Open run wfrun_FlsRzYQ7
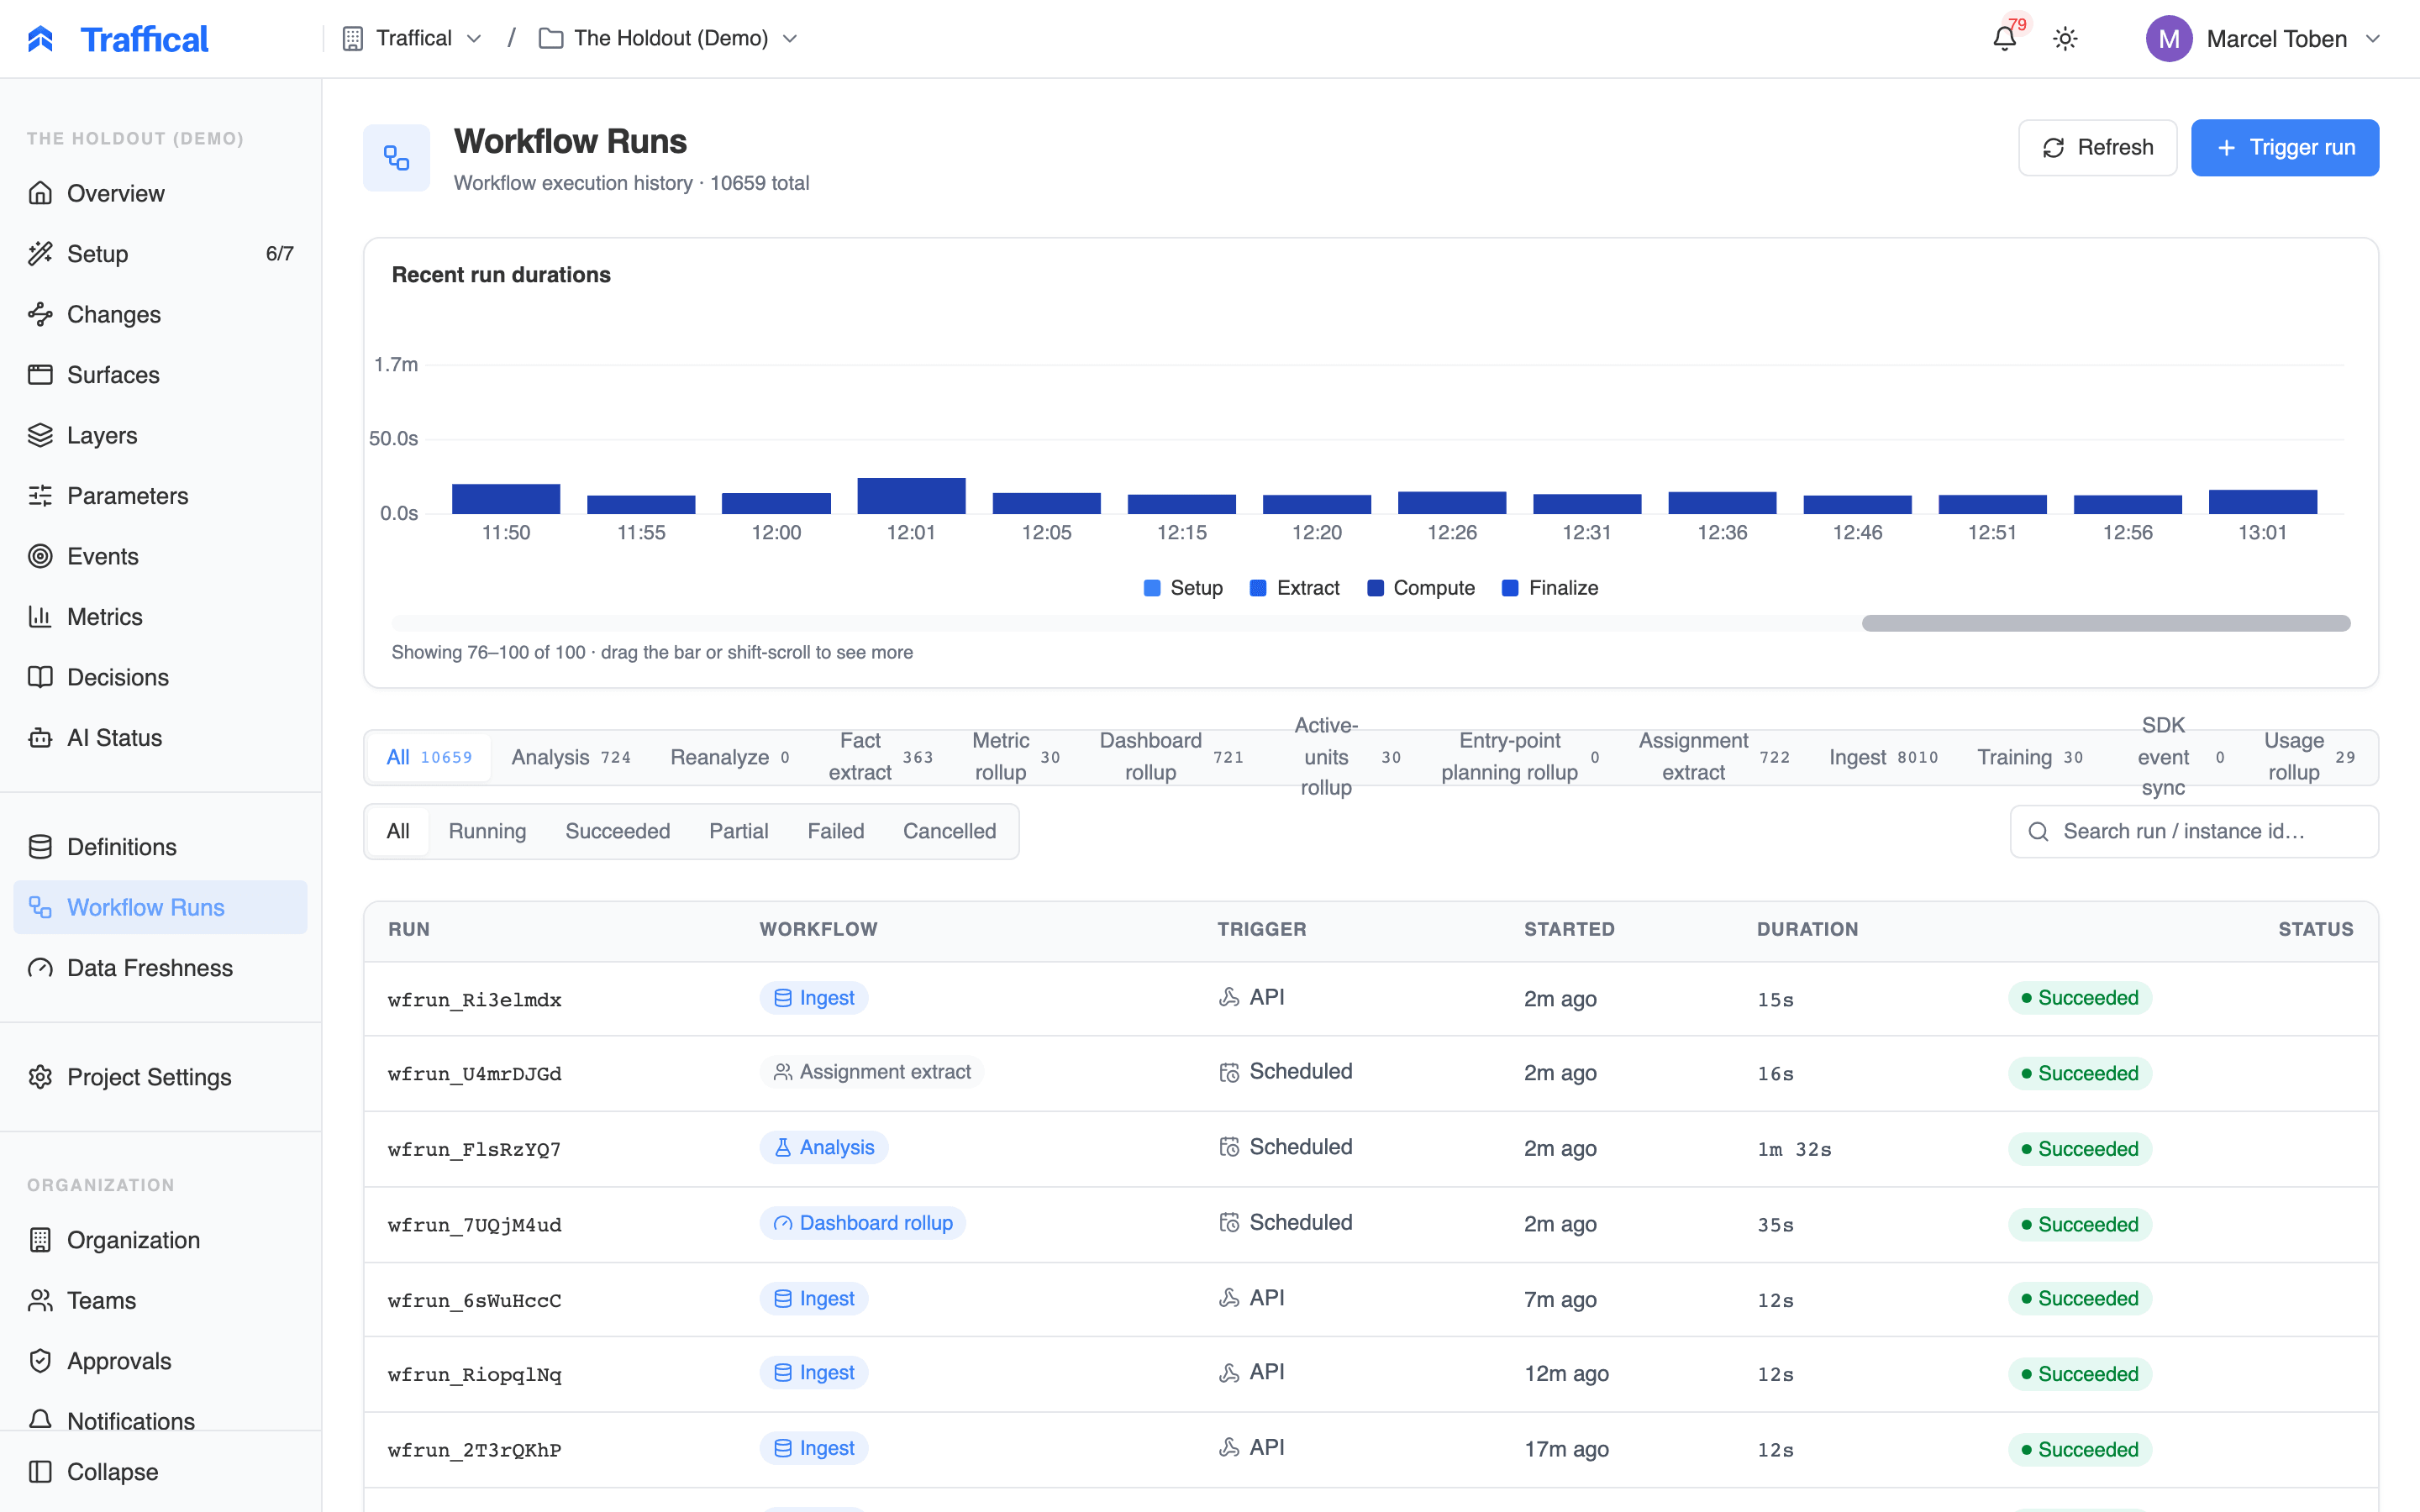 474,1149
